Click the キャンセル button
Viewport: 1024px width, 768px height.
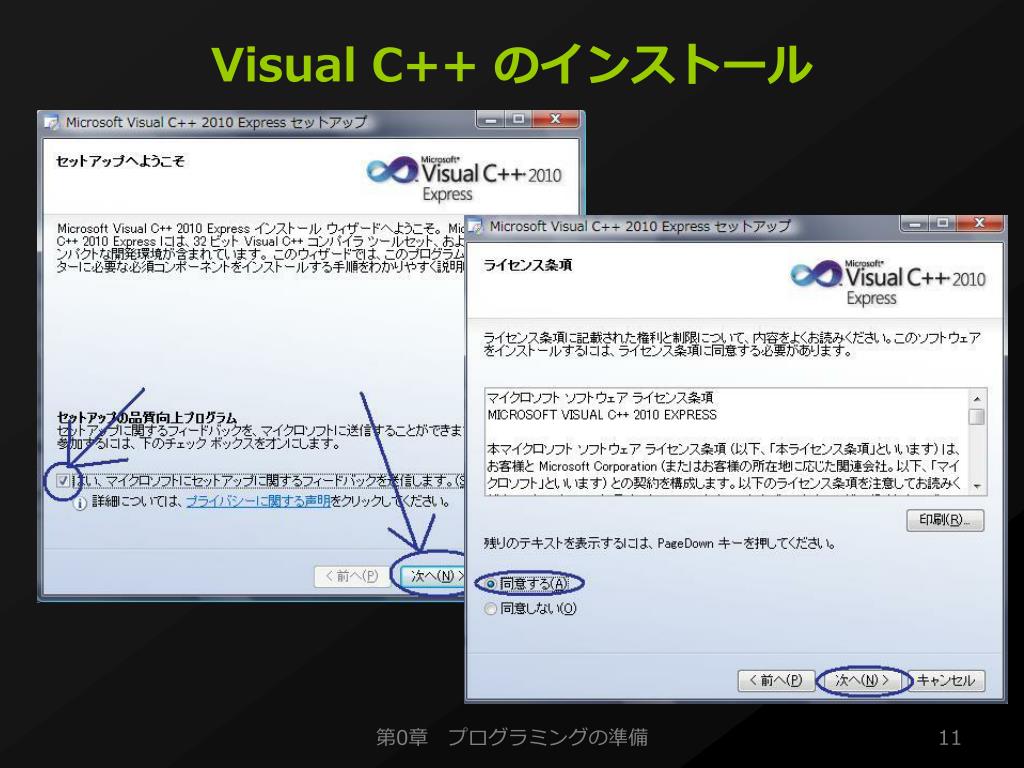pyautogui.click(x=946, y=680)
